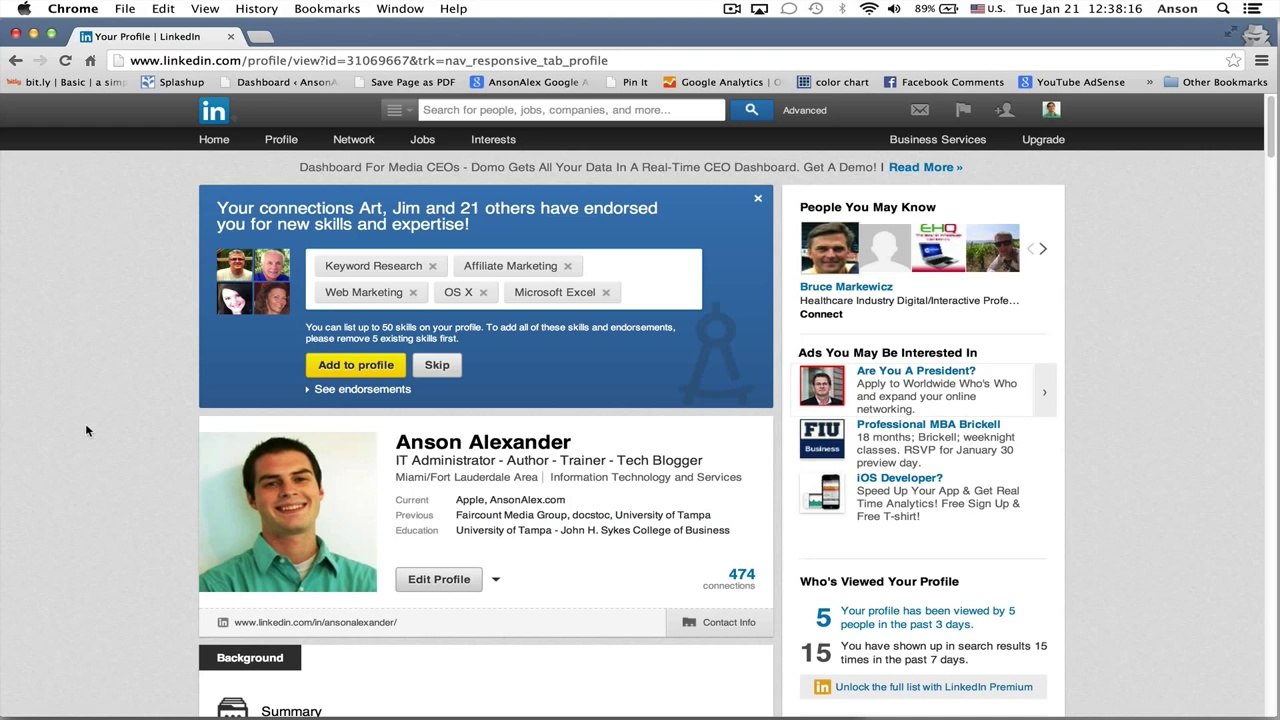
Task: Open Contact Info panel
Action: (x=719, y=622)
